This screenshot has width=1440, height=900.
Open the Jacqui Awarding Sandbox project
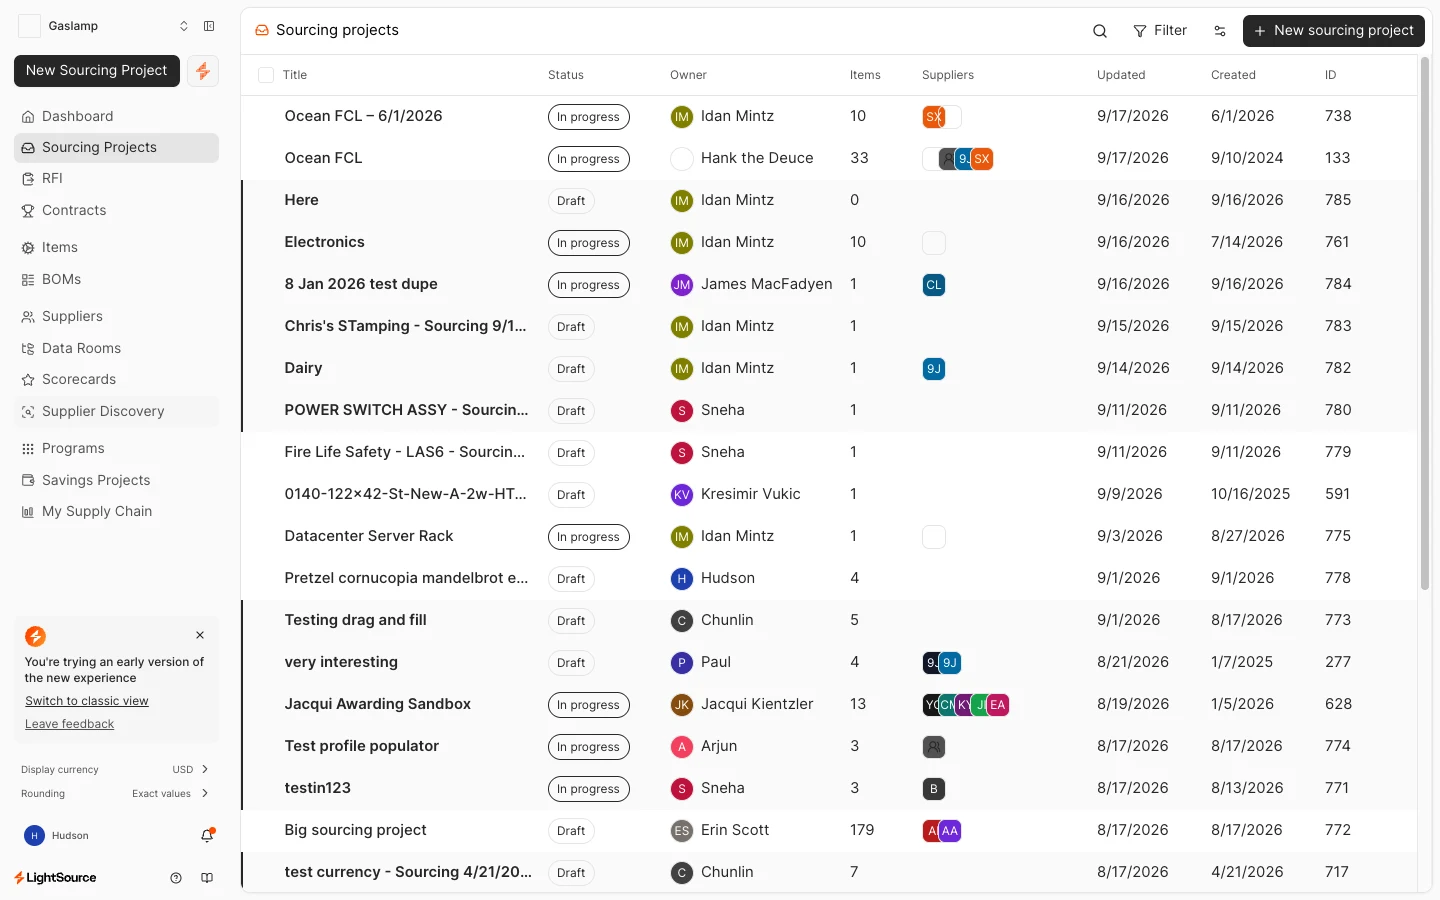pyautogui.click(x=378, y=704)
